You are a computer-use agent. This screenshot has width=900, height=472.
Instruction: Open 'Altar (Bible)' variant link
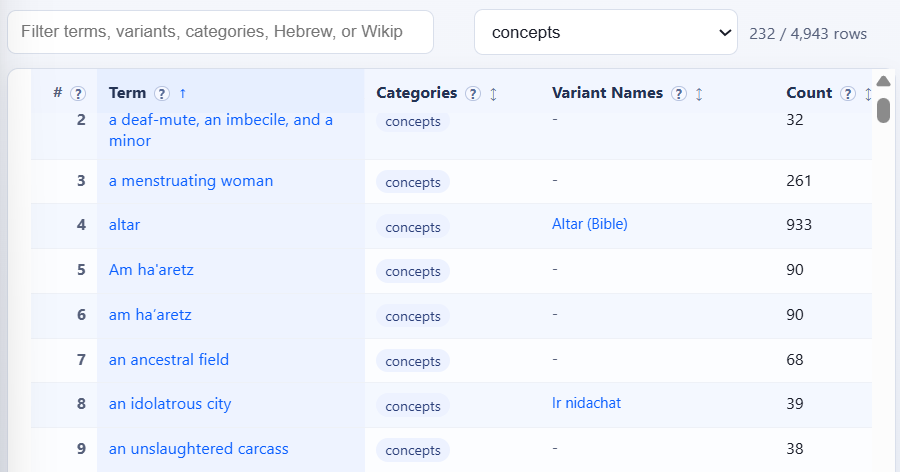(589, 224)
